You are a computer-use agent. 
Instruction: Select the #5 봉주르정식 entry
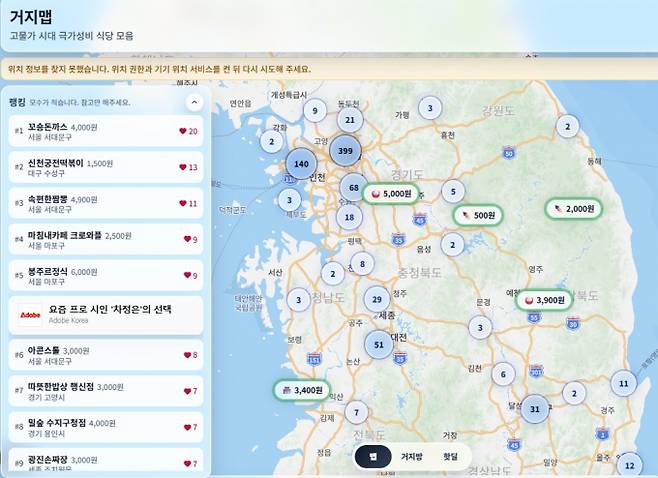pos(106,276)
